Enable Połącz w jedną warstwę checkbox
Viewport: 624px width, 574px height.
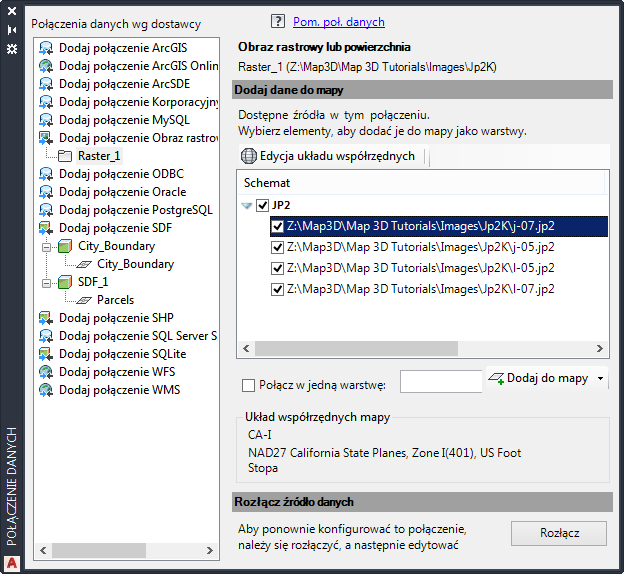point(248,385)
